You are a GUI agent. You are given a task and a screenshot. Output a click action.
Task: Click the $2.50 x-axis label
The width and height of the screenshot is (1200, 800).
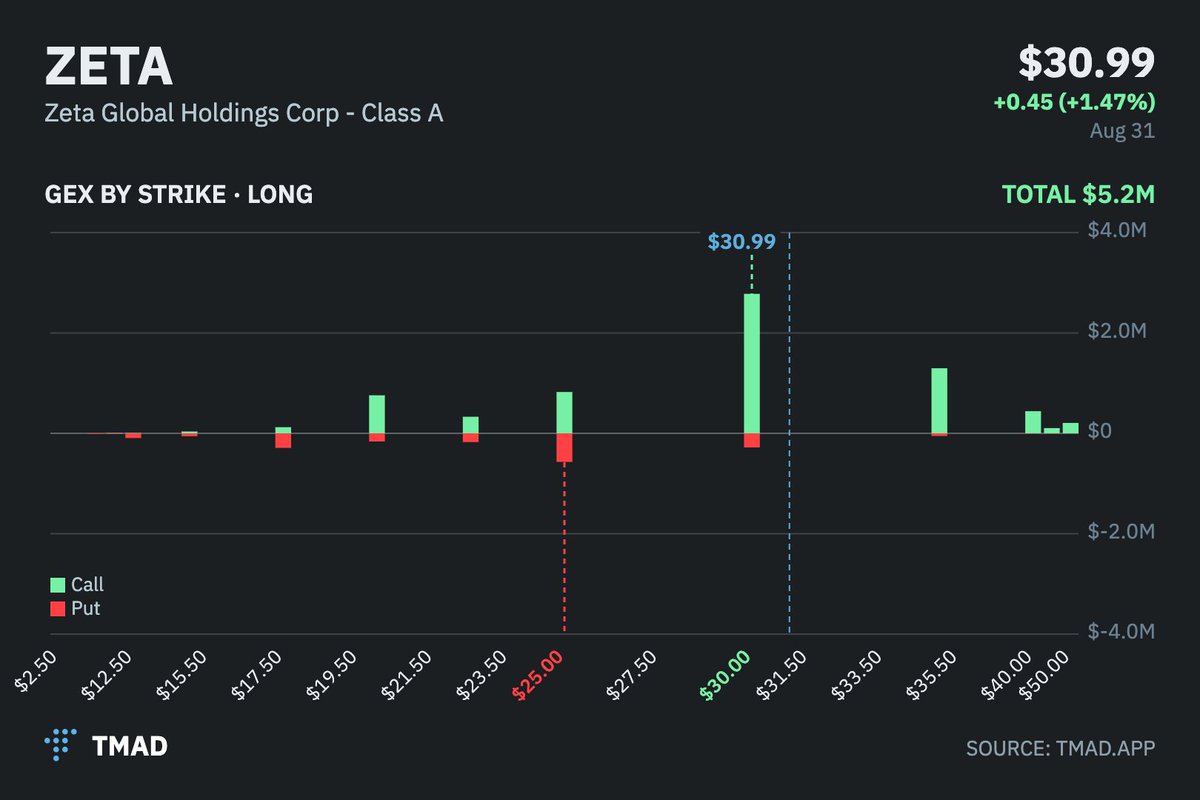click(x=36, y=669)
